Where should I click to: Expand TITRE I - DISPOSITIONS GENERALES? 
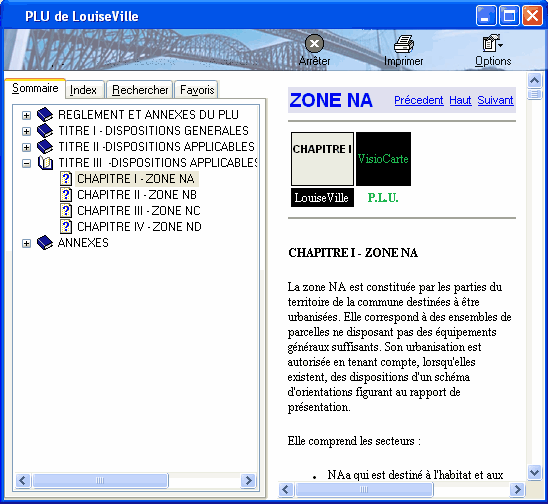click(x=27, y=131)
